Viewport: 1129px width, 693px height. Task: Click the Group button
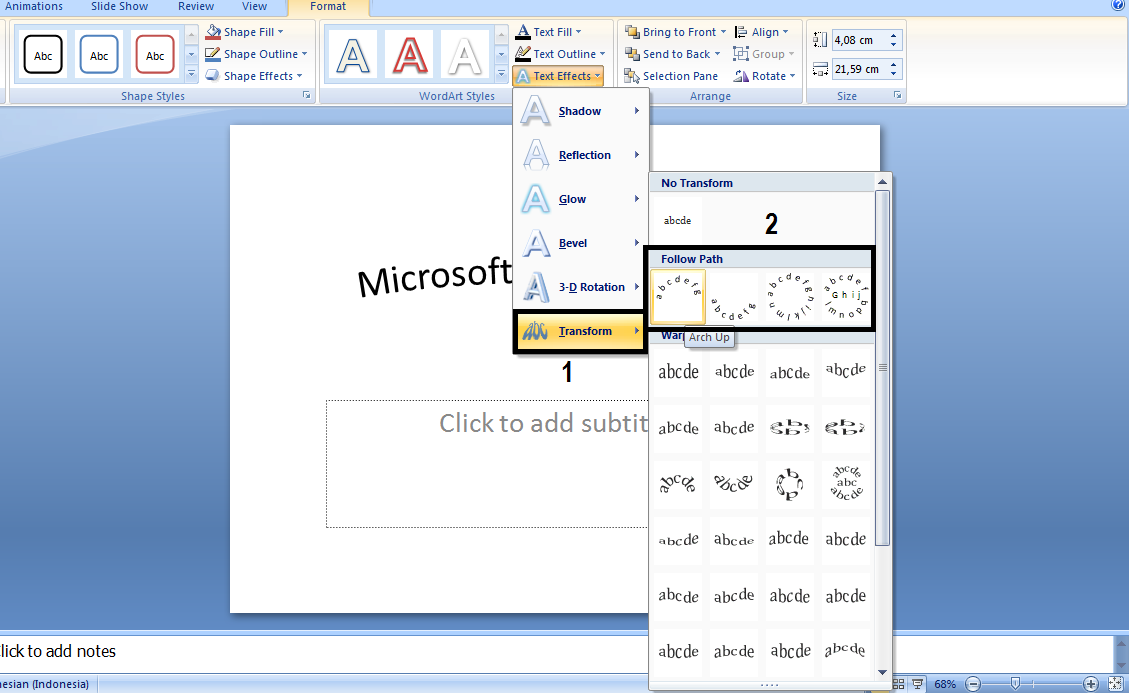(x=763, y=54)
